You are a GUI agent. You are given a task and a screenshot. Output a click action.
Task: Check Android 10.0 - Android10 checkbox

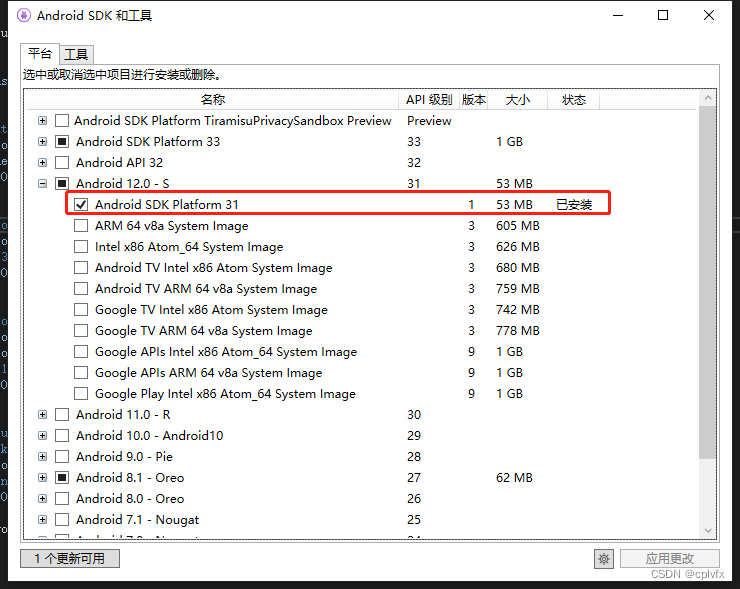point(62,436)
